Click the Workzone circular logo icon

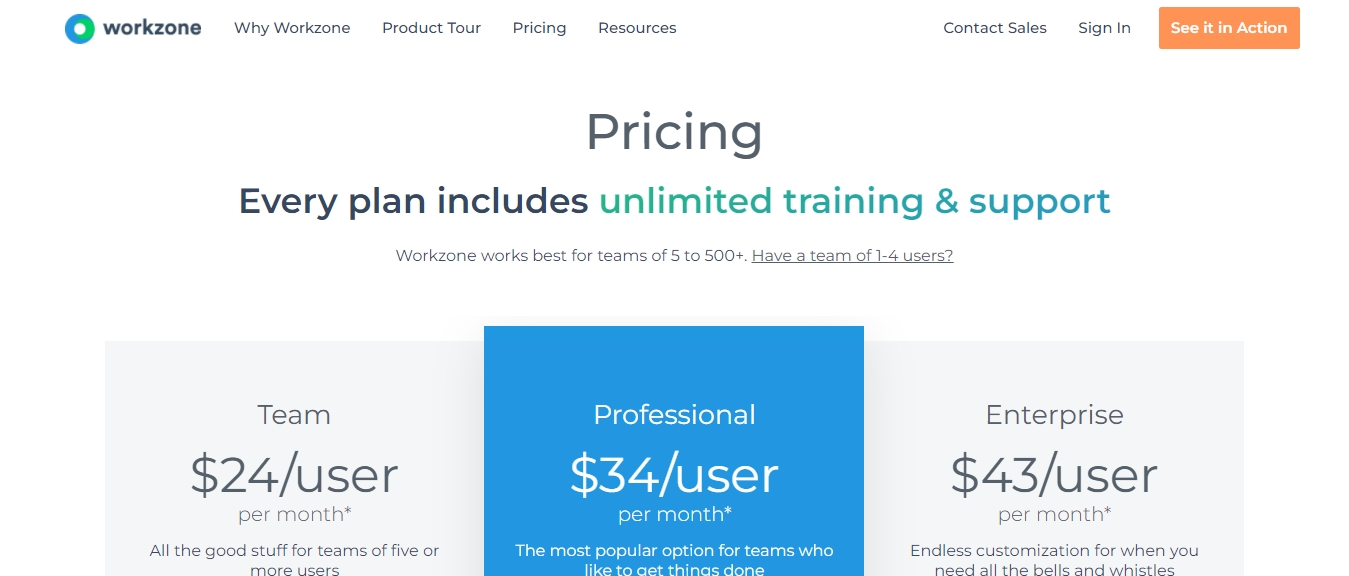(79, 28)
